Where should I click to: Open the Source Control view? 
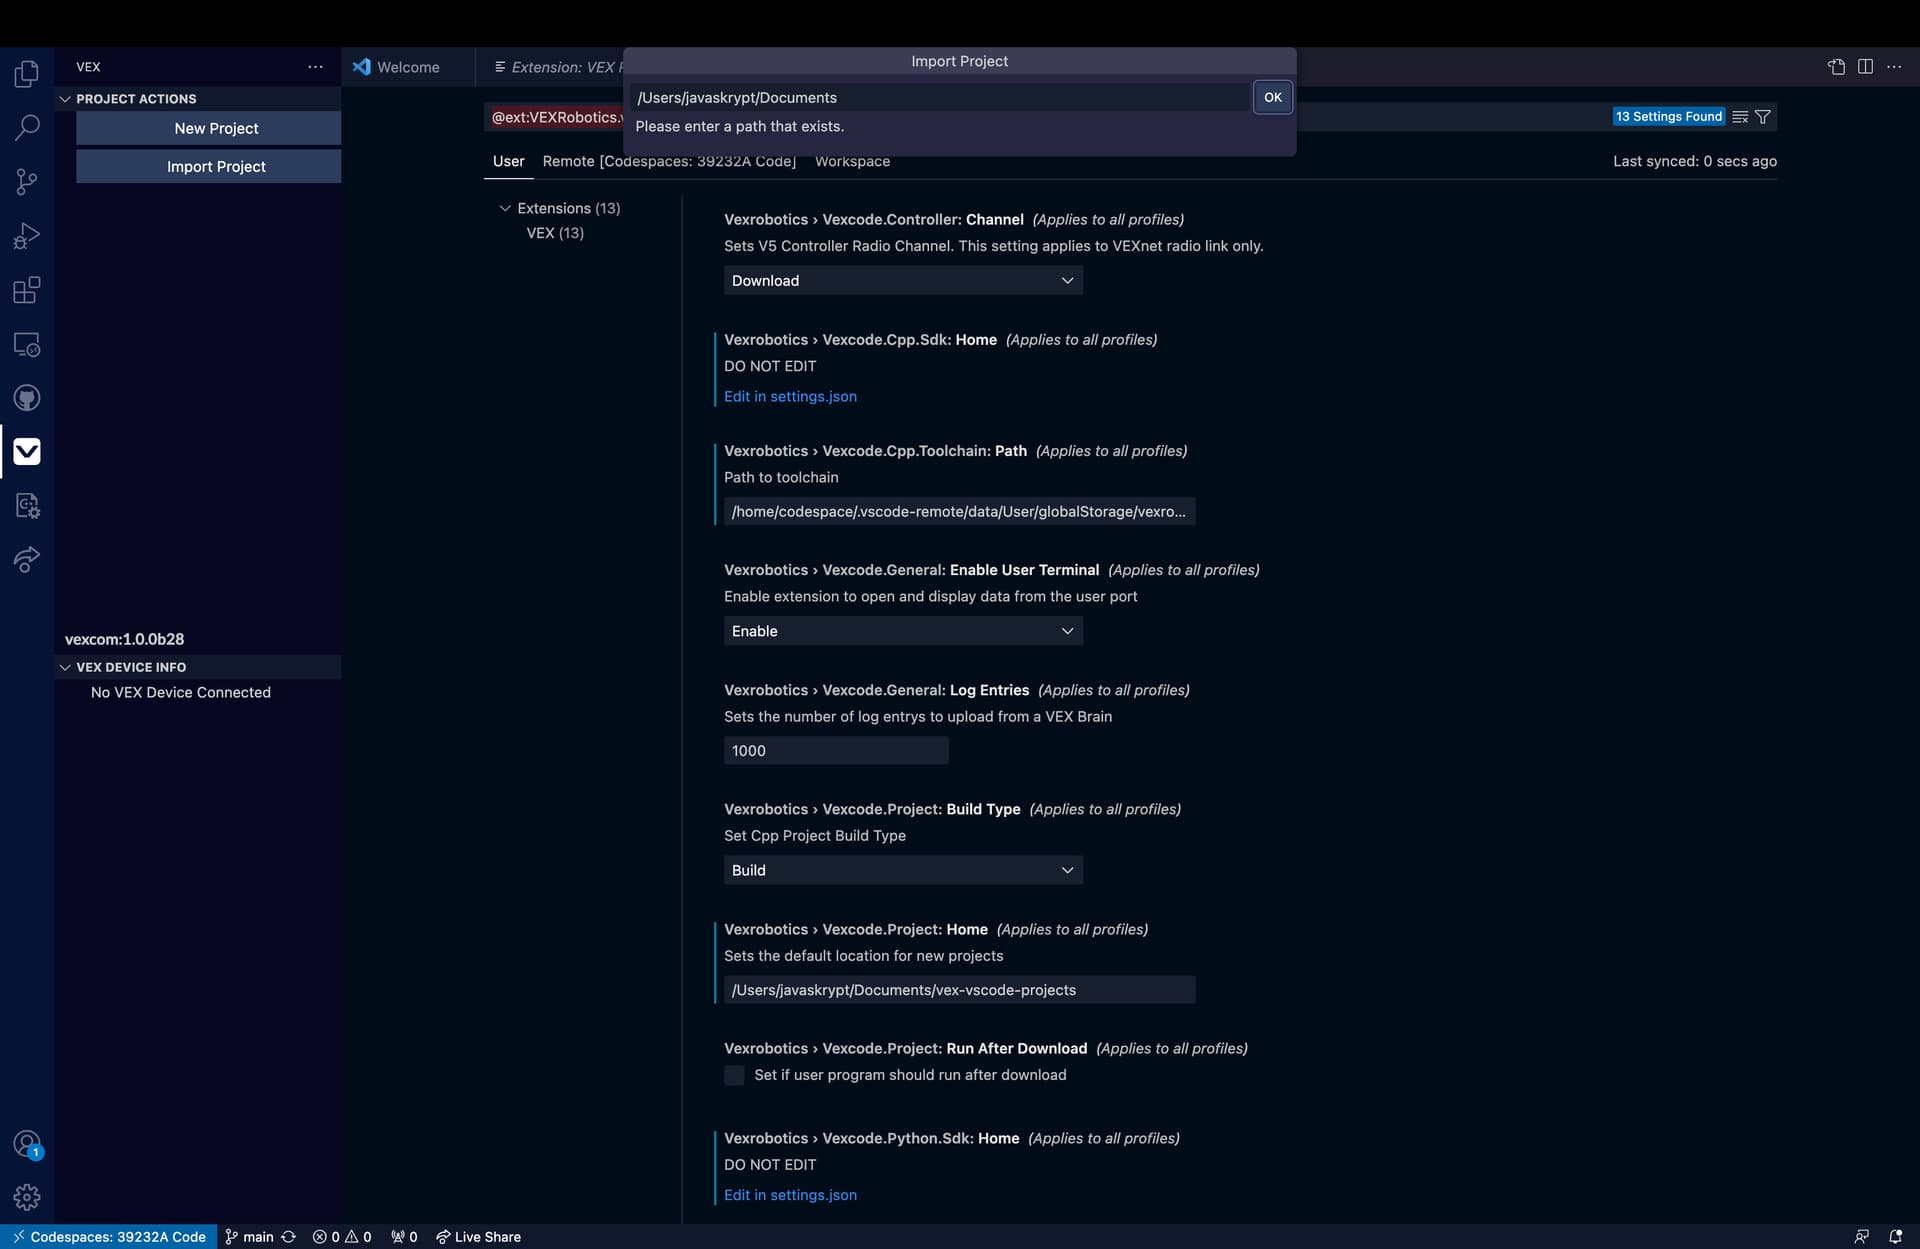pyautogui.click(x=27, y=182)
